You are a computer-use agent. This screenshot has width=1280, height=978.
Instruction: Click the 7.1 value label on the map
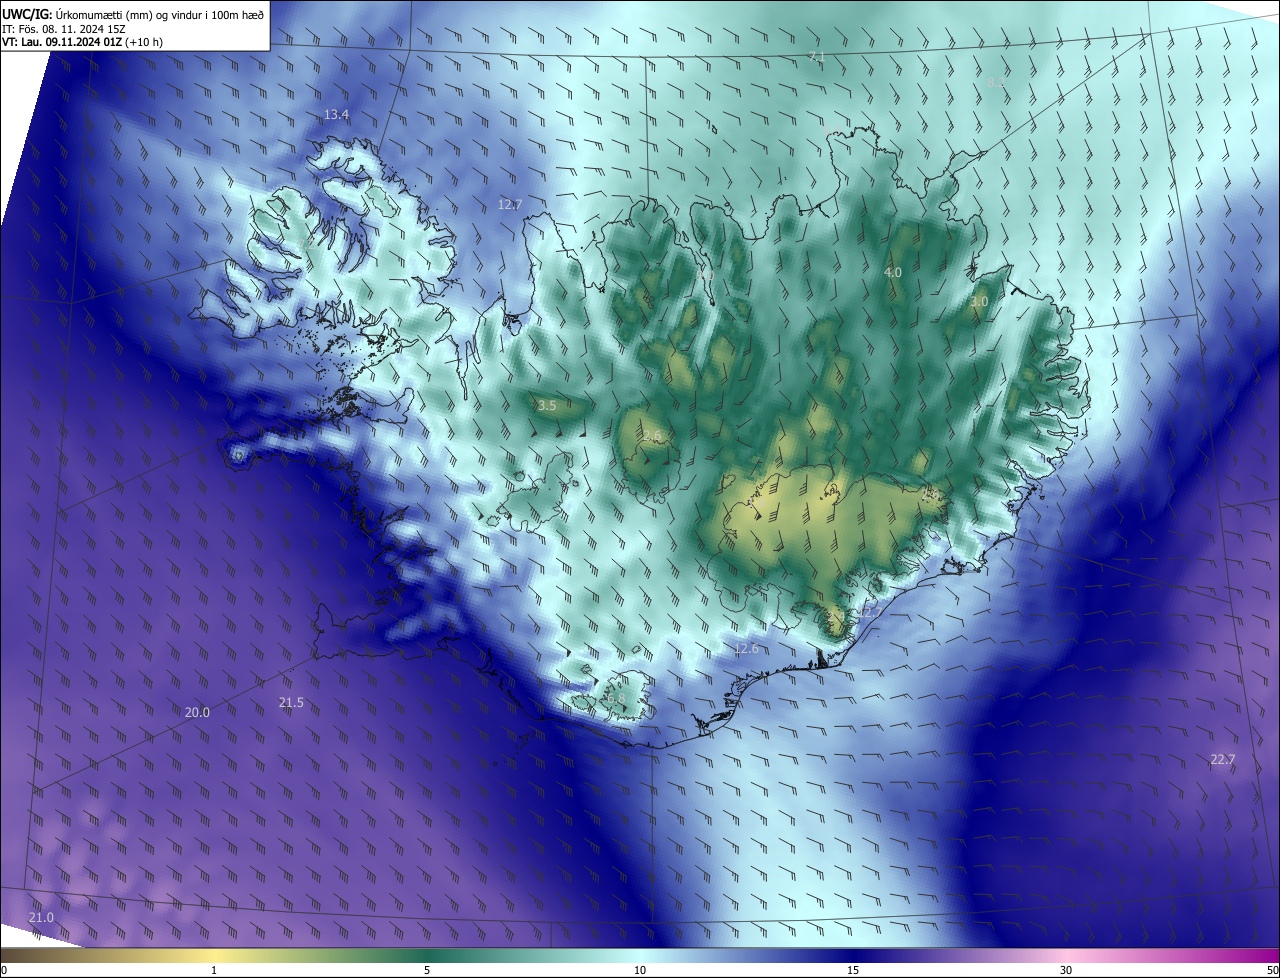click(x=817, y=57)
